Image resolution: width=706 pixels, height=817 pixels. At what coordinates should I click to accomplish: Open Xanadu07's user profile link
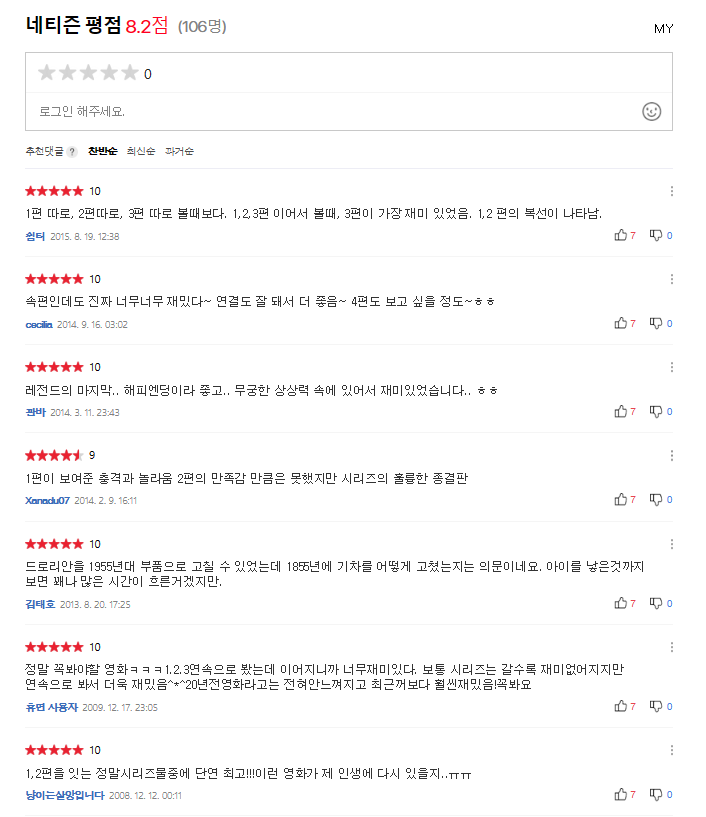pos(47,500)
